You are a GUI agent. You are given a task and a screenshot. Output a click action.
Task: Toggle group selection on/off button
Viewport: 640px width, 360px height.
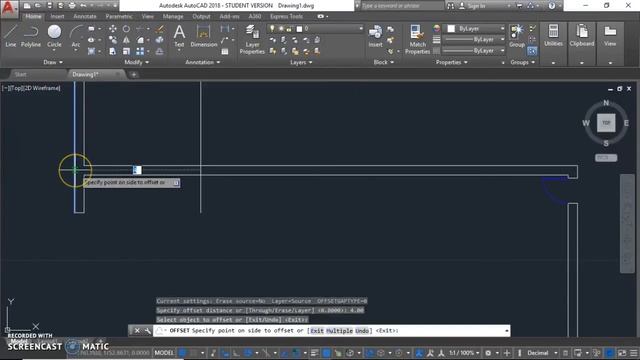click(x=532, y=51)
